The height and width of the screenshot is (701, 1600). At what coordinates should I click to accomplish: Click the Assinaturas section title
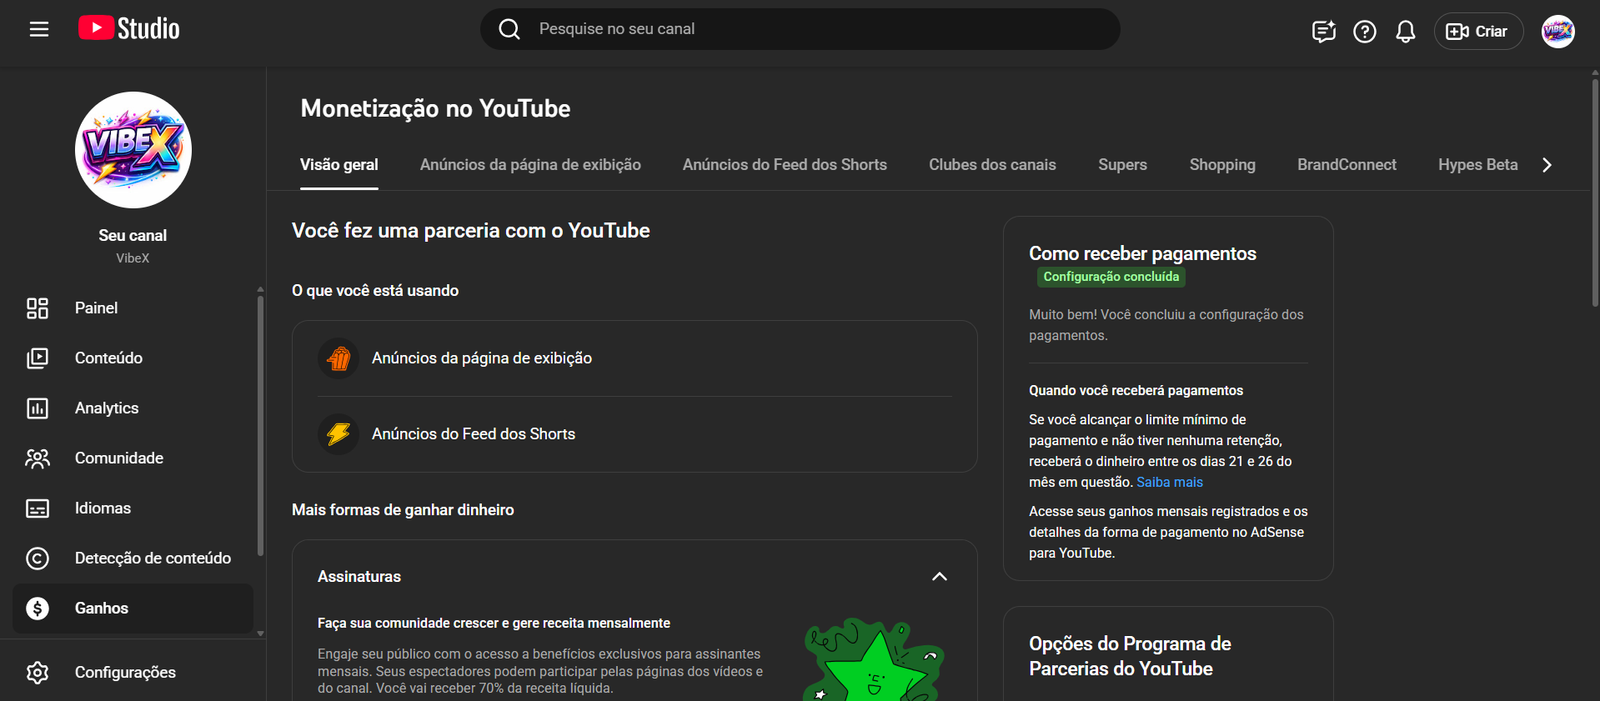359,577
